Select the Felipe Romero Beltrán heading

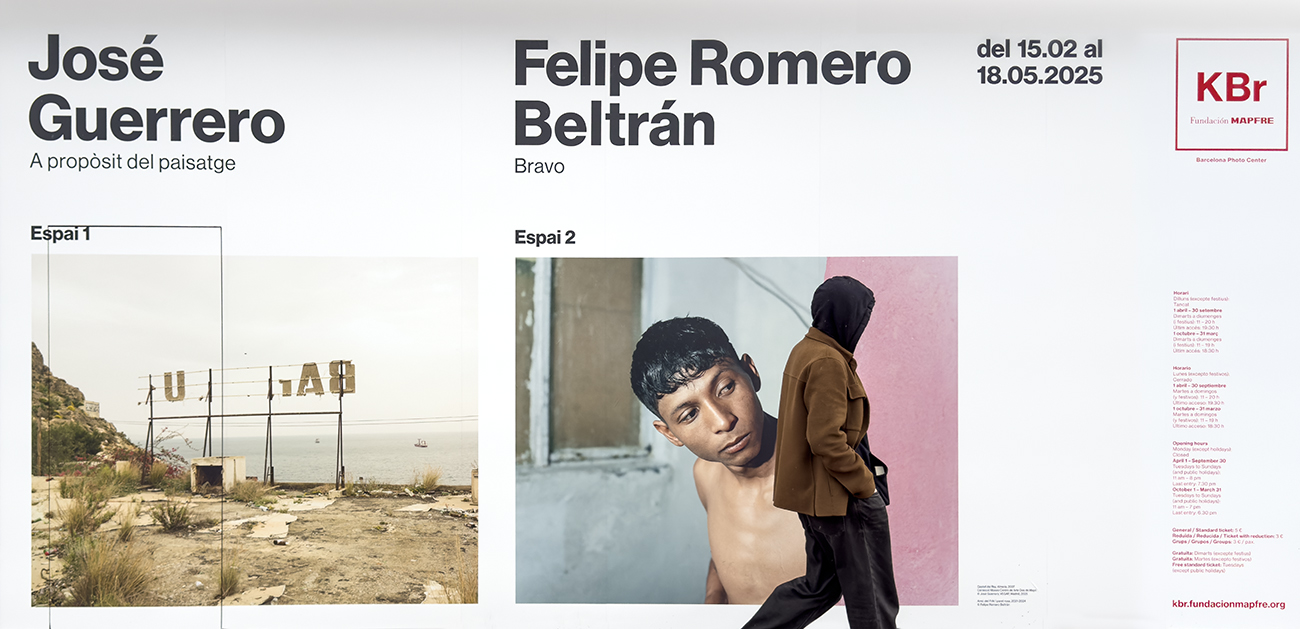(712, 93)
